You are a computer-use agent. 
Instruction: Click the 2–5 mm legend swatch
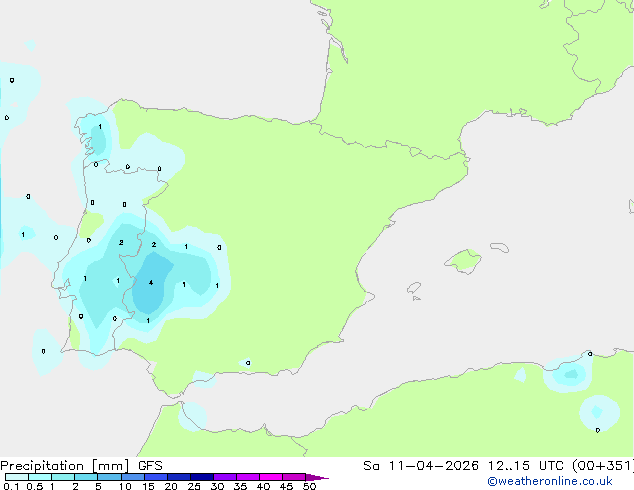[86, 477]
